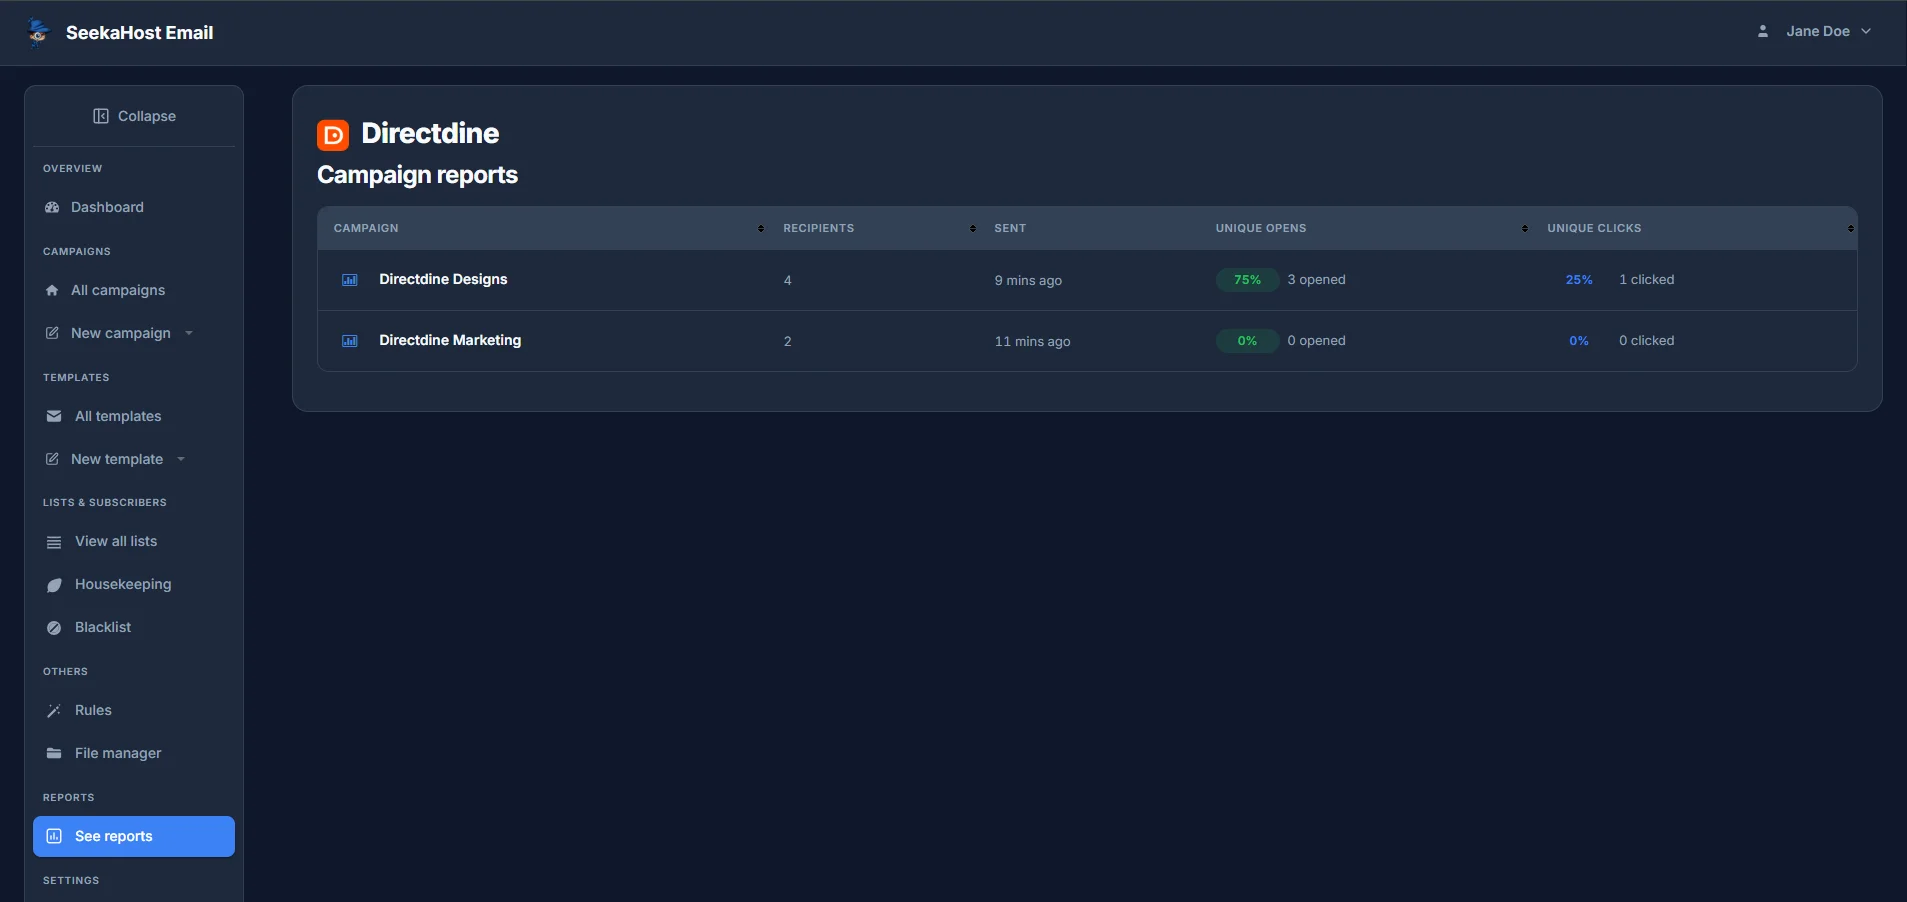Screen dimensions: 1907x902
Task: Click the orange Directdine brand icon
Action: tap(333, 135)
